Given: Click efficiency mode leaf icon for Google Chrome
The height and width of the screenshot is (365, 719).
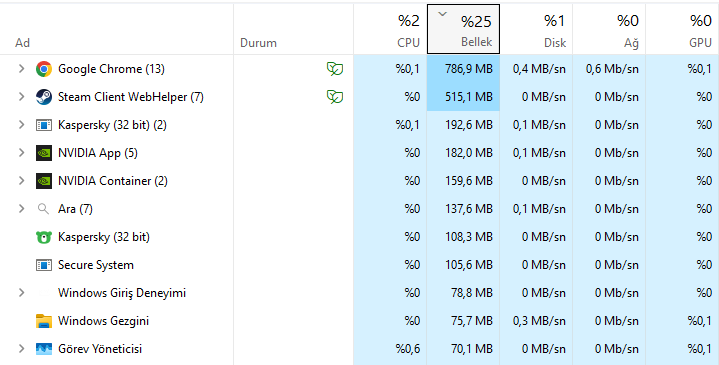Looking at the screenshot, I should tap(335, 69).
